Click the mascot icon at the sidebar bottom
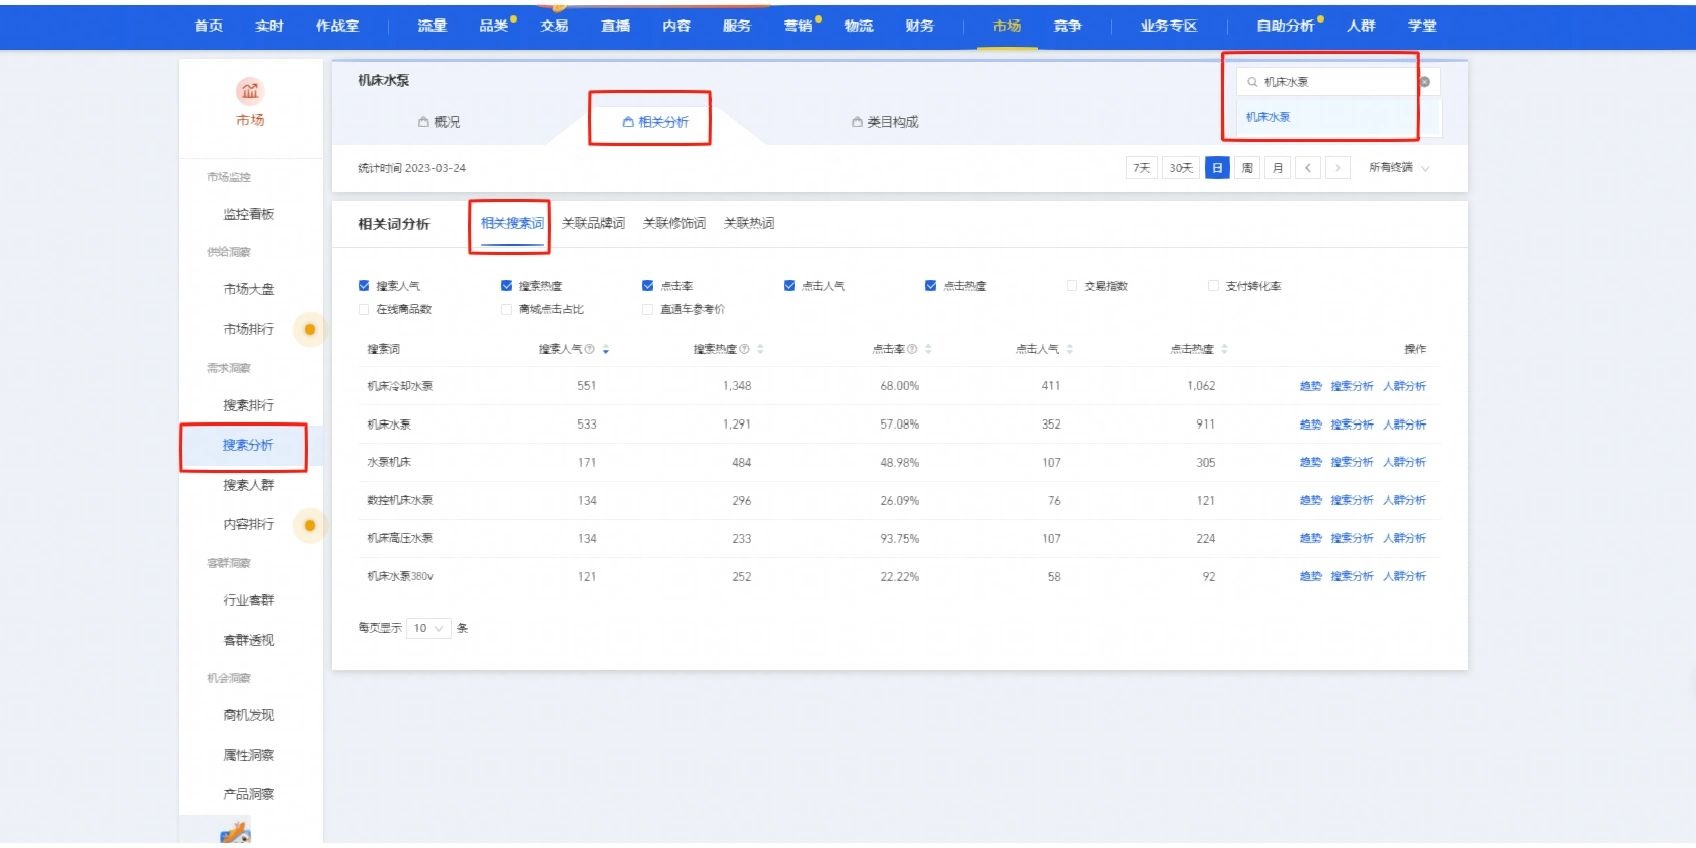 coord(236,832)
